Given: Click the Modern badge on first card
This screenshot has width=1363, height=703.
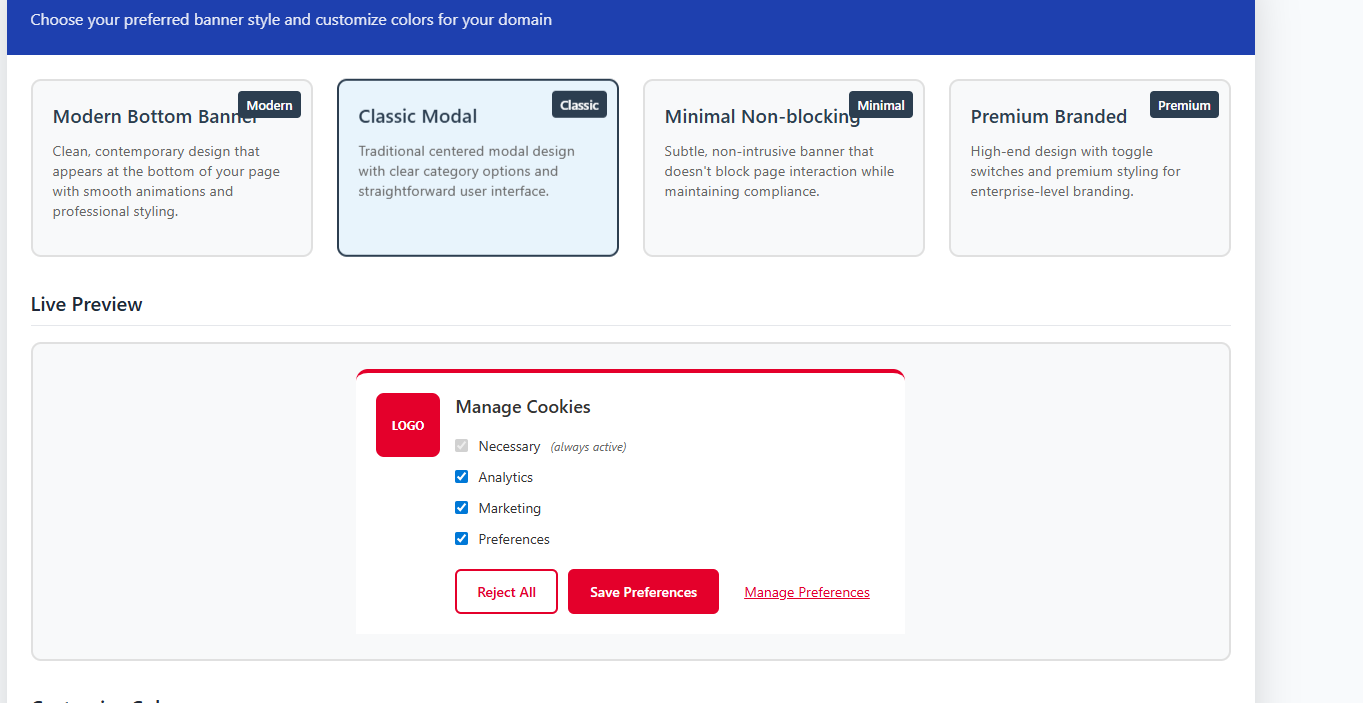Looking at the screenshot, I should coord(269,105).
